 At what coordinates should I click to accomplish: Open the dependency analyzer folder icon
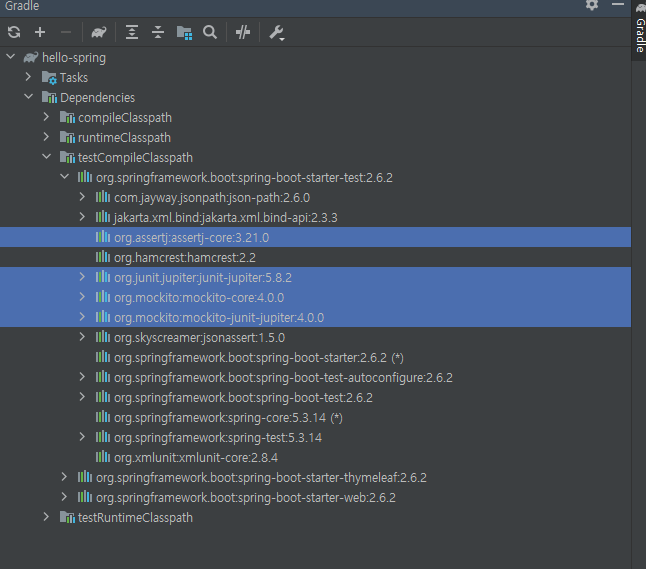(184, 33)
